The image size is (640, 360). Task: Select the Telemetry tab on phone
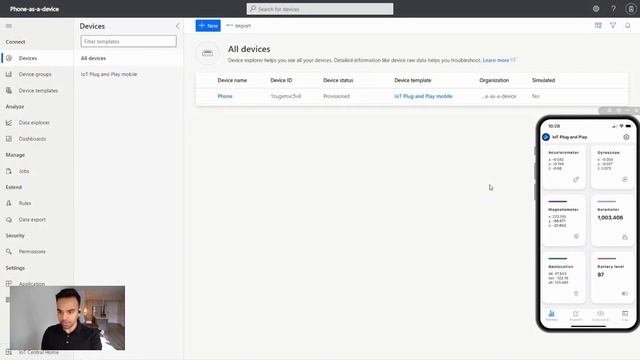(551, 315)
